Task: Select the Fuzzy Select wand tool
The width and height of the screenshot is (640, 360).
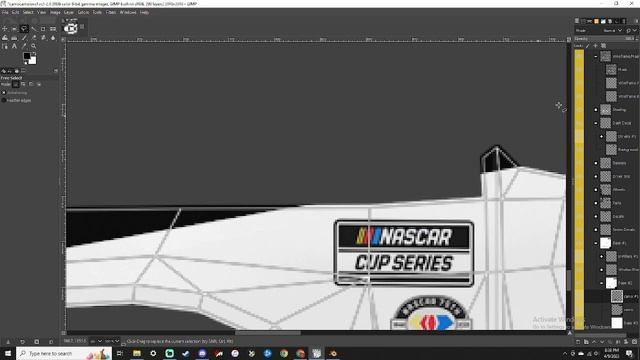Action: (34, 29)
